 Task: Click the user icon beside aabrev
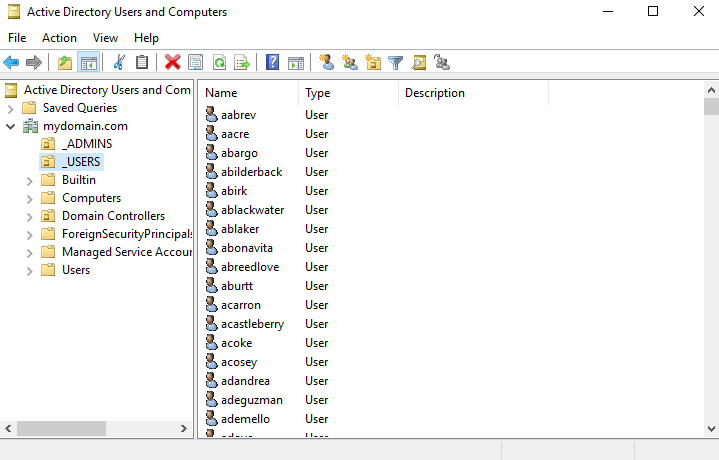pyautogui.click(x=211, y=115)
